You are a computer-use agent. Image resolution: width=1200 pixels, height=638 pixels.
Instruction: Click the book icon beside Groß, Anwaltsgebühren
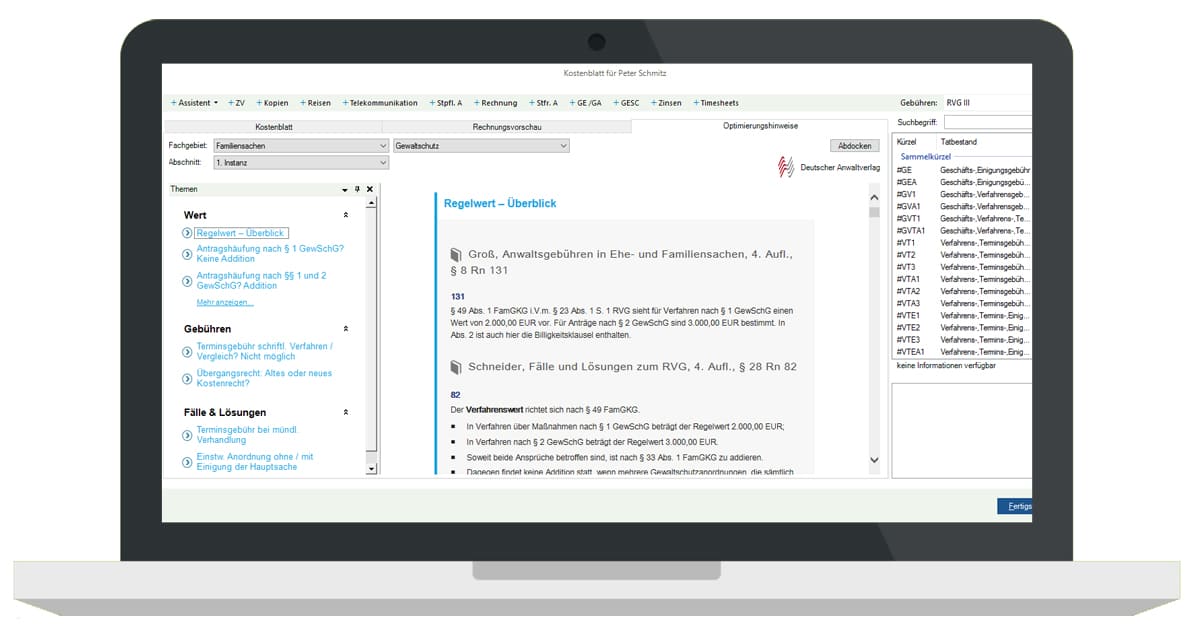coord(456,255)
